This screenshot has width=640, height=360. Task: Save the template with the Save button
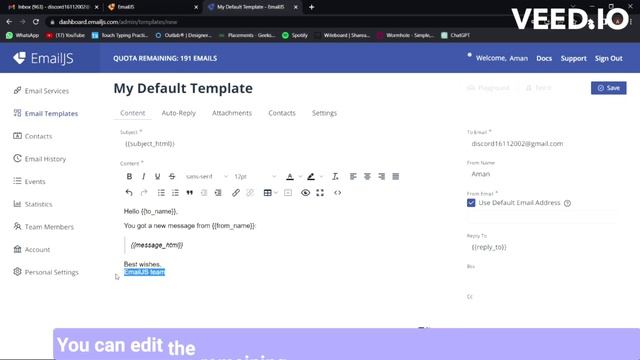(x=609, y=88)
